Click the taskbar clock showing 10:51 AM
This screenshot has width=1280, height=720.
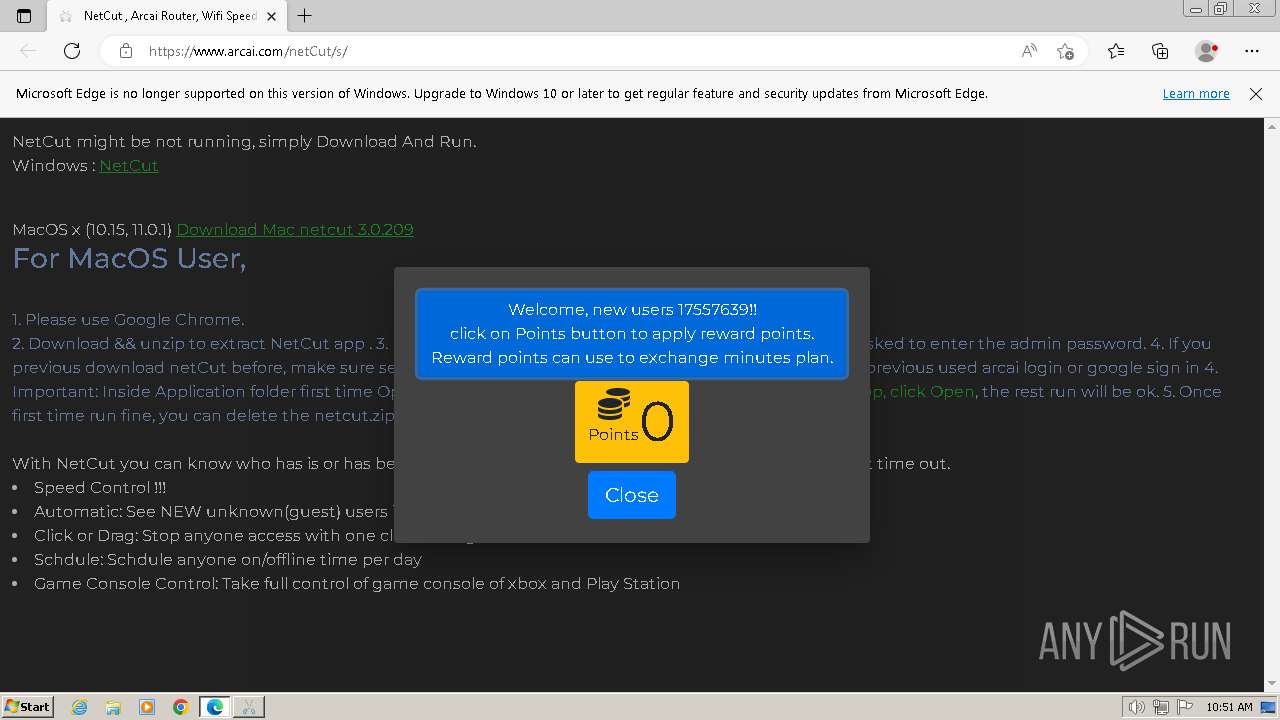pyautogui.click(x=1229, y=707)
